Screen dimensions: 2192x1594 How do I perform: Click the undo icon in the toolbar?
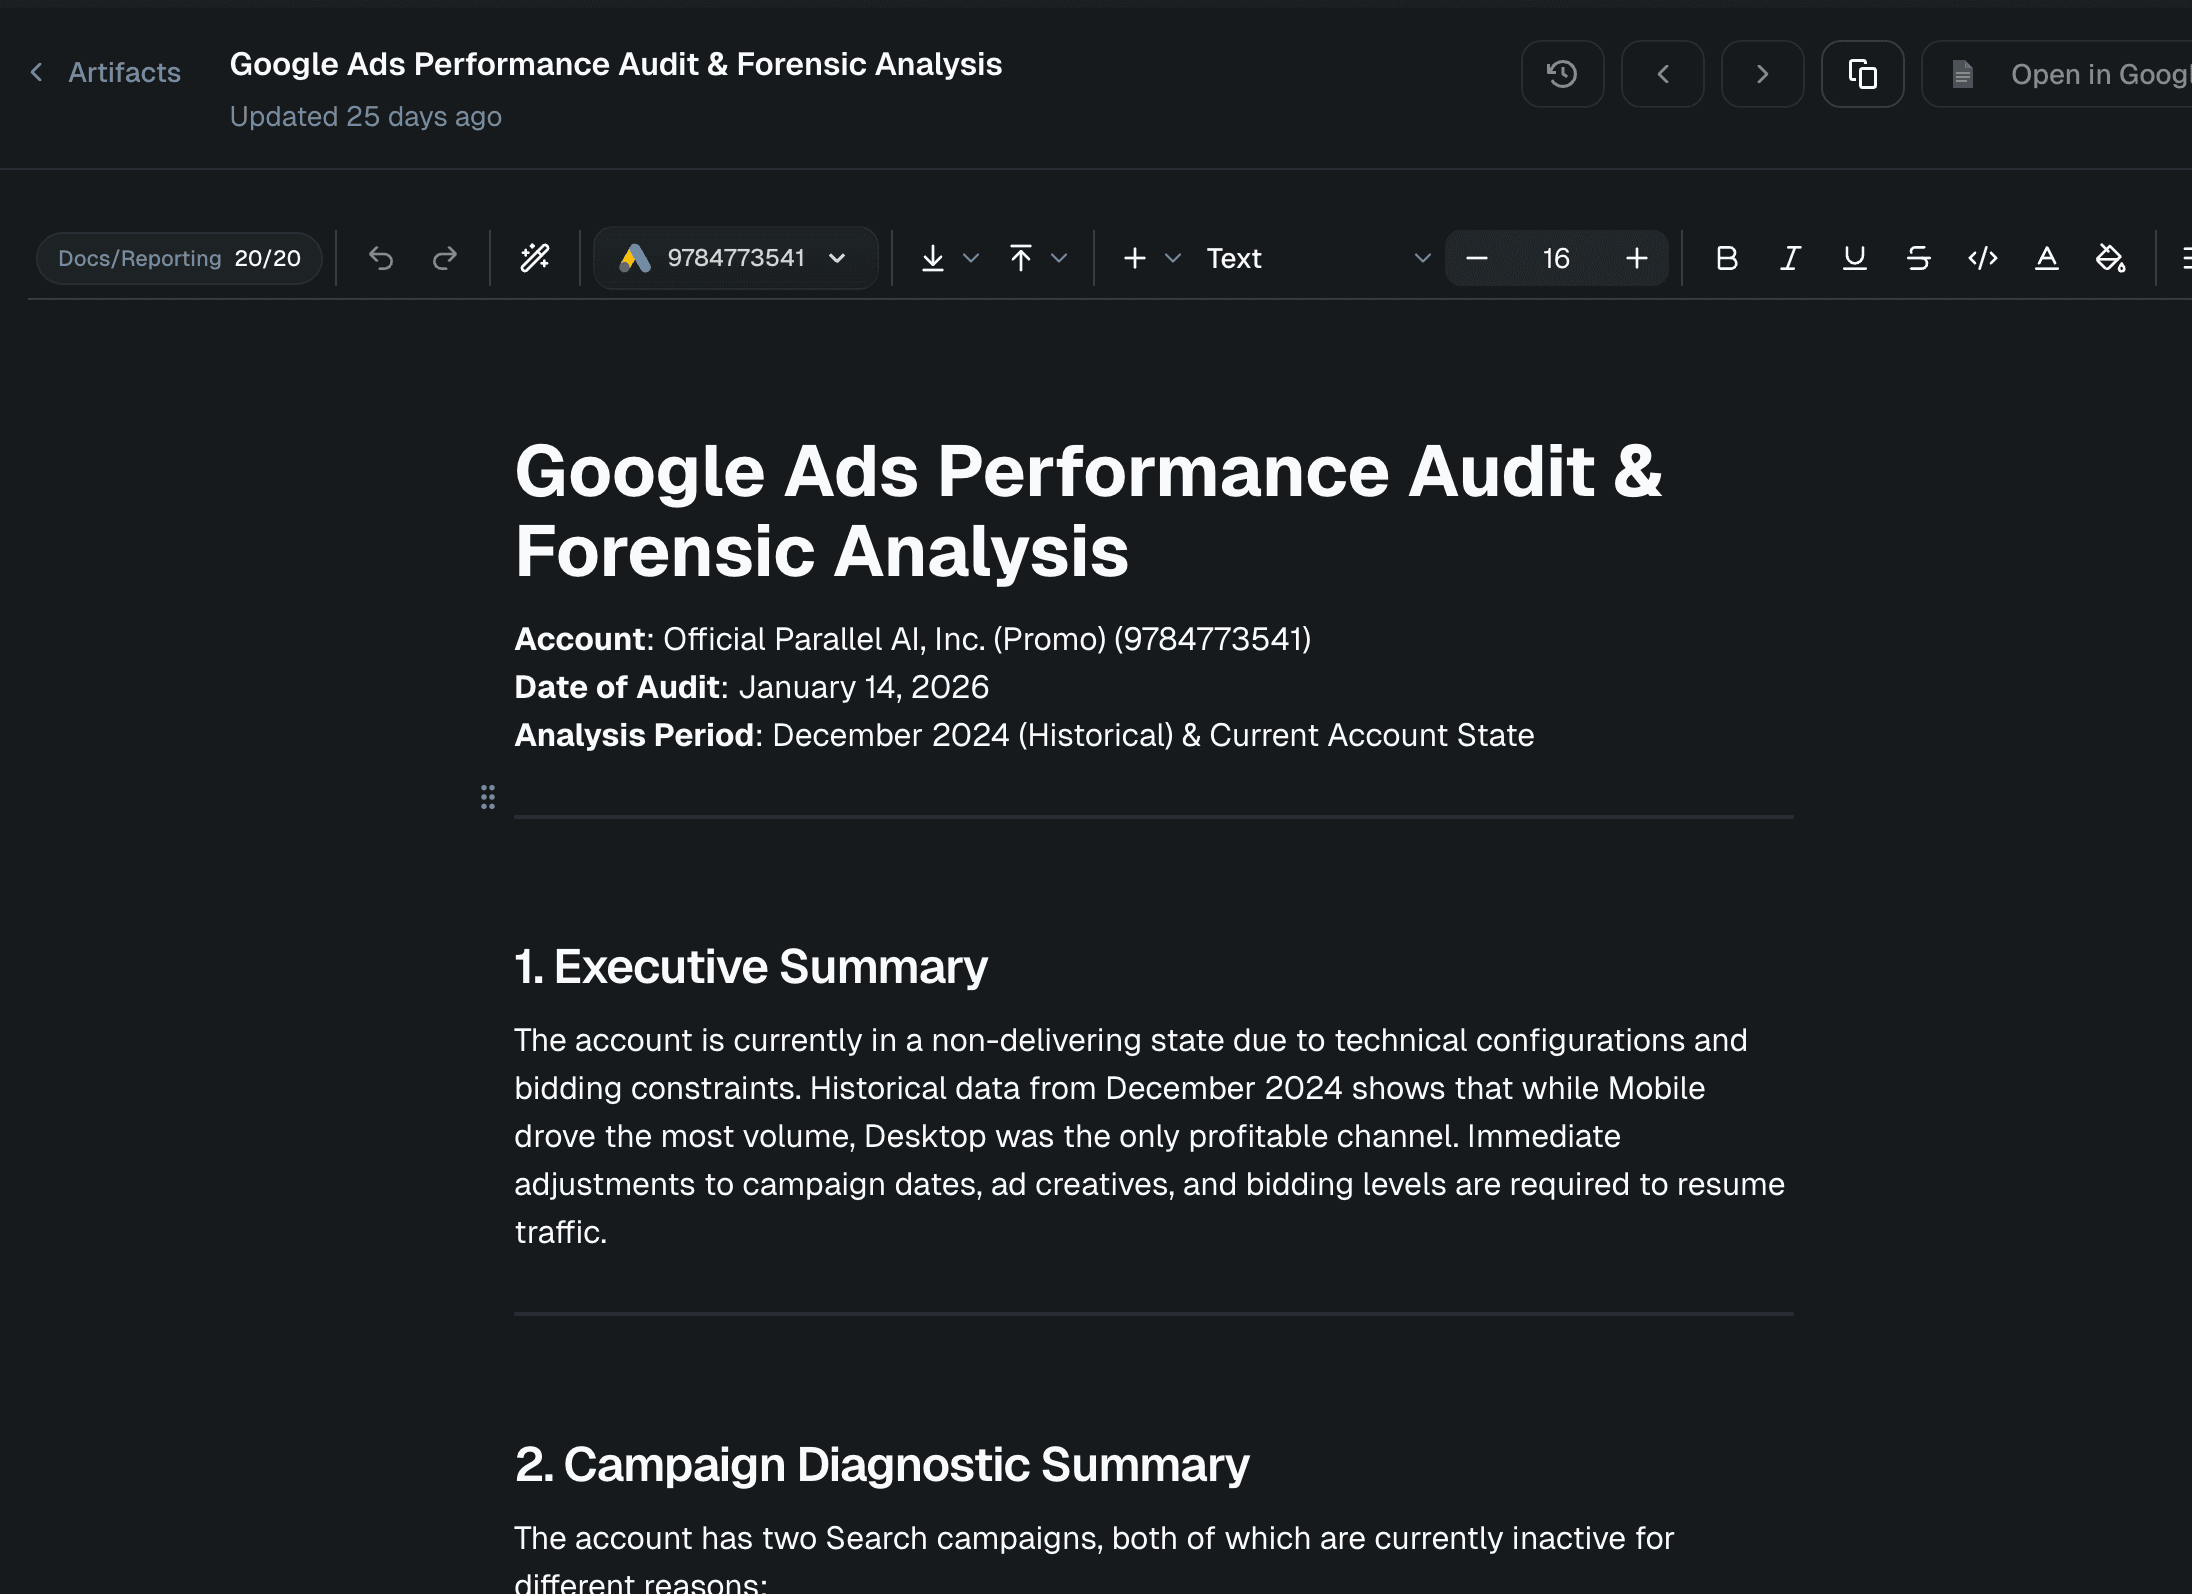click(x=382, y=257)
